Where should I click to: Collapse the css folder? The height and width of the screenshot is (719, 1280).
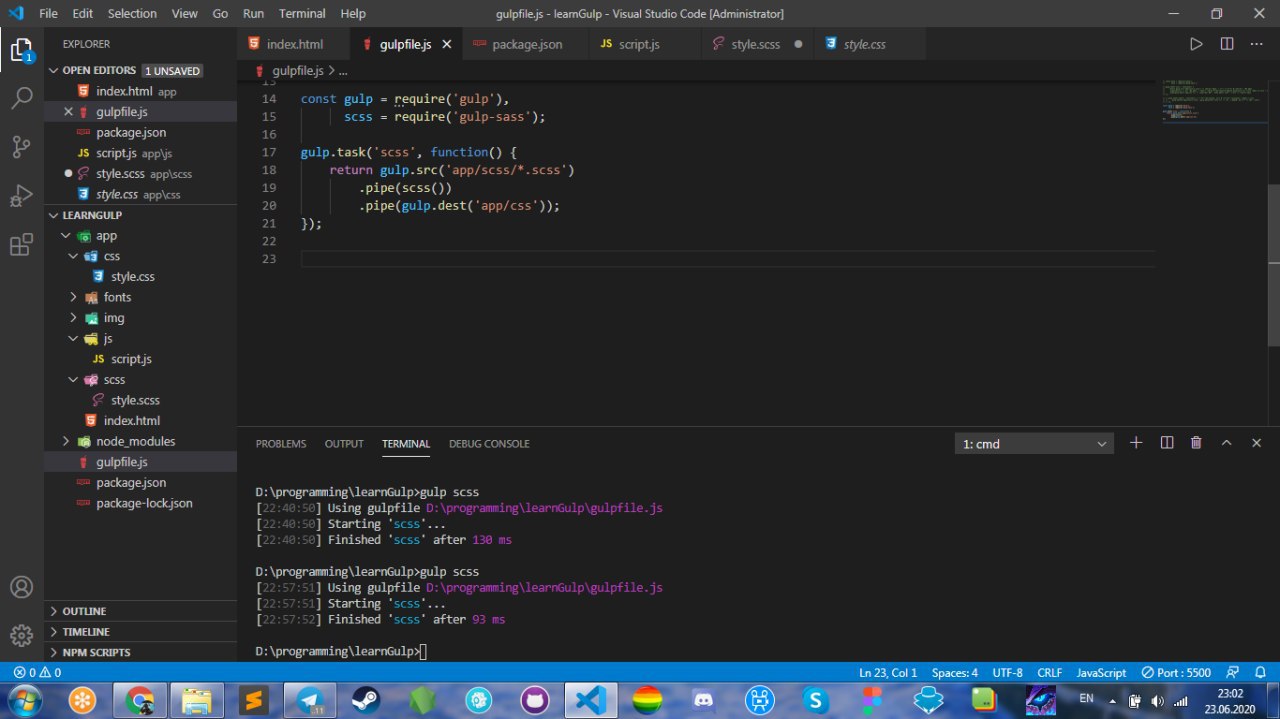(73, 256)
